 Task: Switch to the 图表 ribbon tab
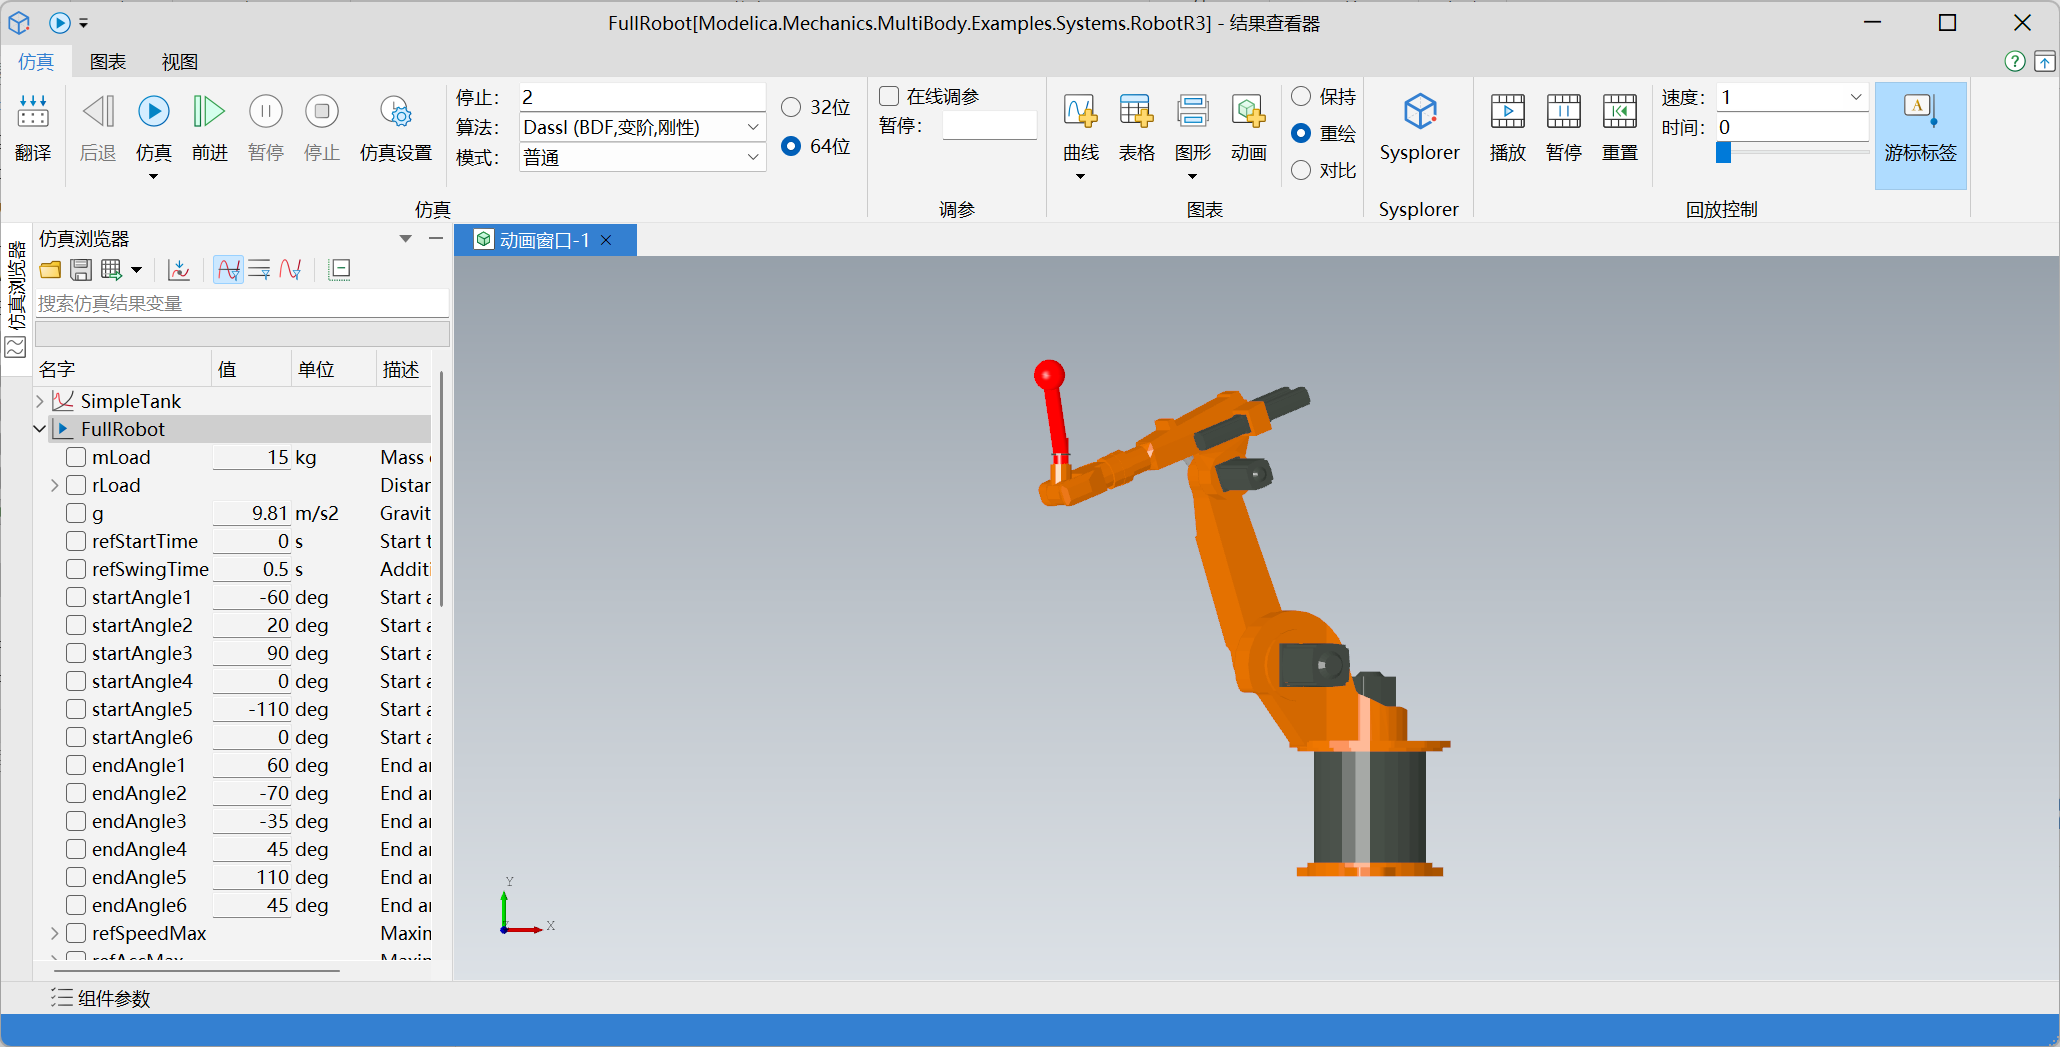(x=108, y=62)
